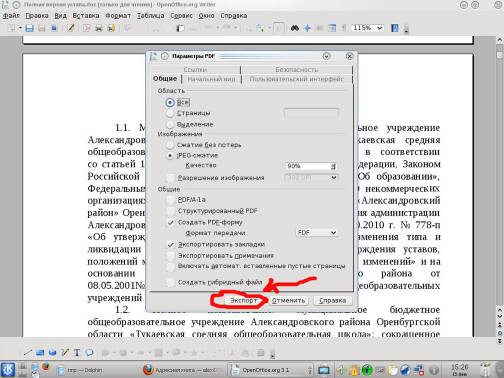The height and width of the screenshot is (378, 504).
Task: Click the Export Directly as PDF icon
Action: pyautogui.click(x=87, y=28)
